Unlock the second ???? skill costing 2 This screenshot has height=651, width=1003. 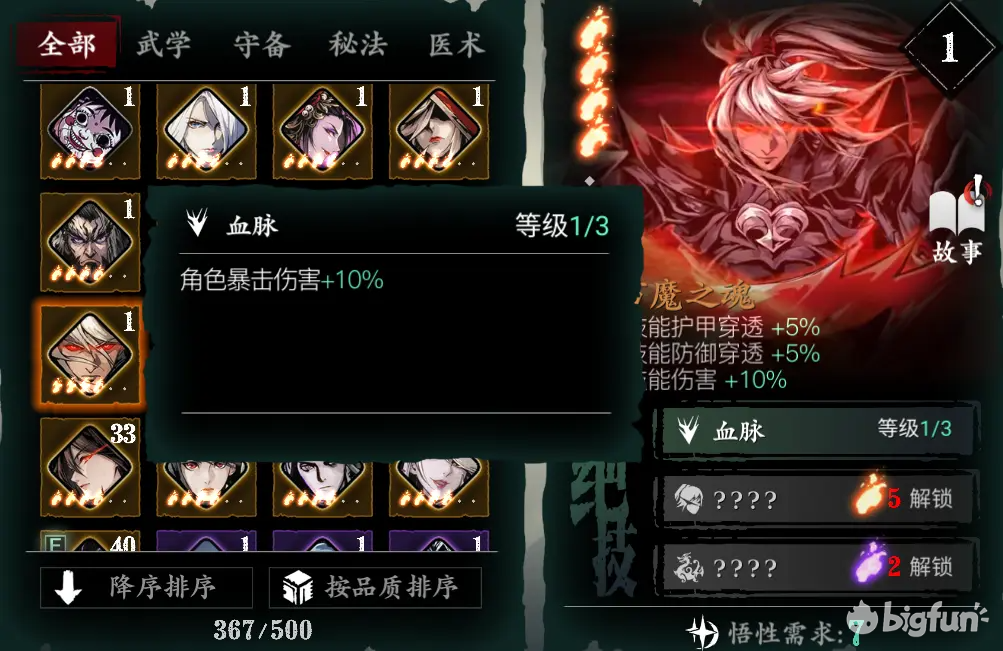coord(817,567)
